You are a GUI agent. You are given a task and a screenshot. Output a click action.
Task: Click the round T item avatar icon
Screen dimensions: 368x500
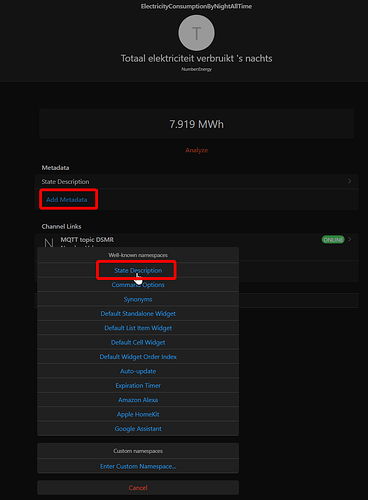pos(196,33)
